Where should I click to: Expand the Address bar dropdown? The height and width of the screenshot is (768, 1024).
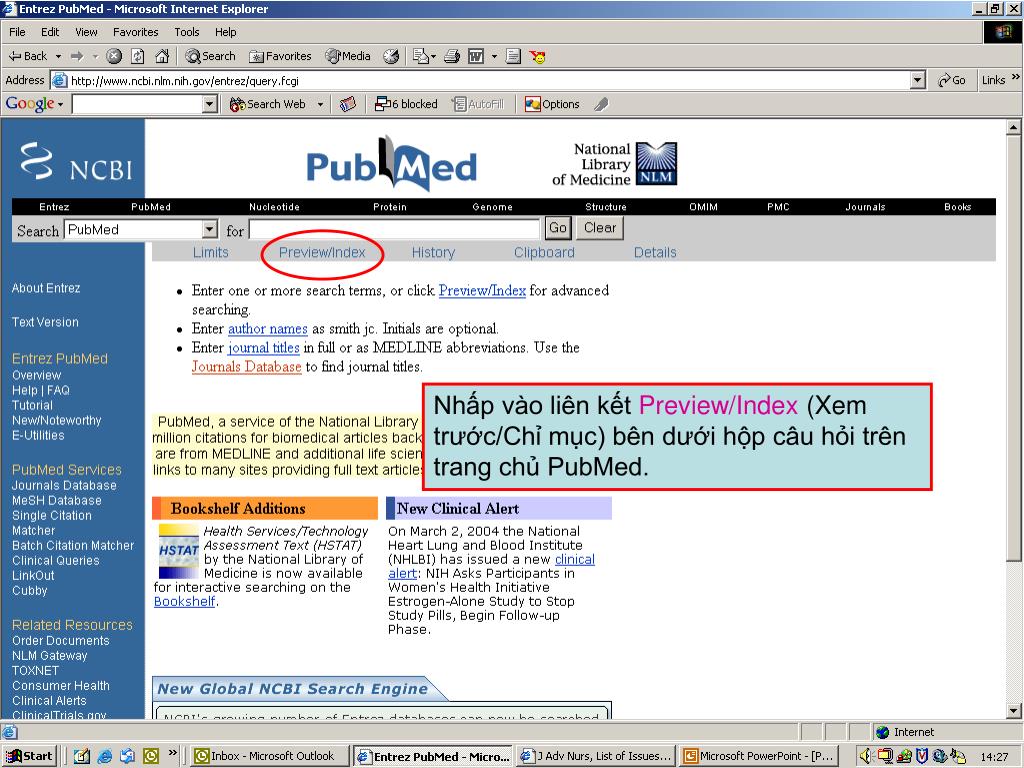[x=918, y=80]
